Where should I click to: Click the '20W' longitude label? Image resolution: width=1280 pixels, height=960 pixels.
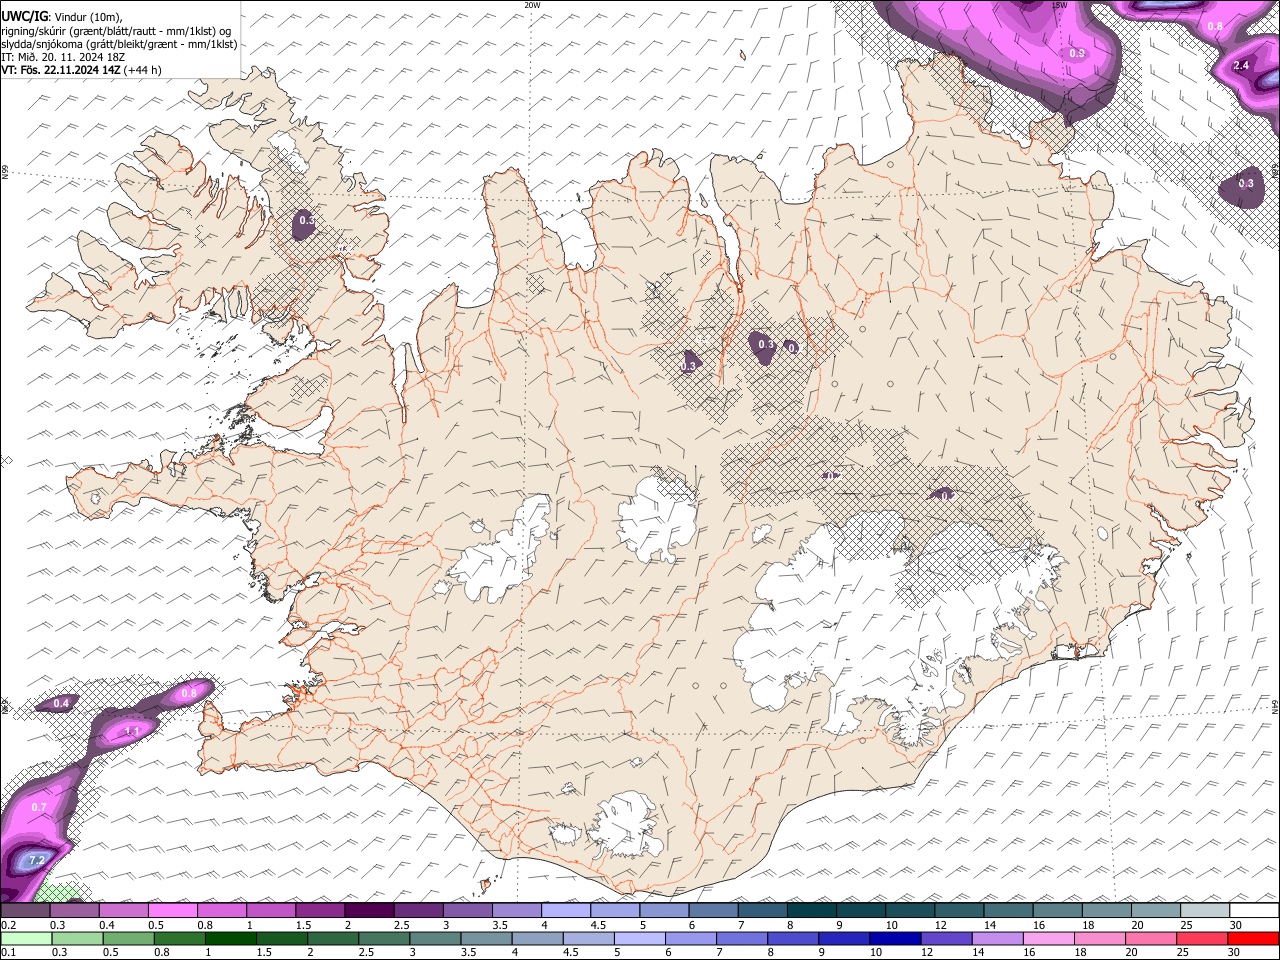tap(532, 5)
